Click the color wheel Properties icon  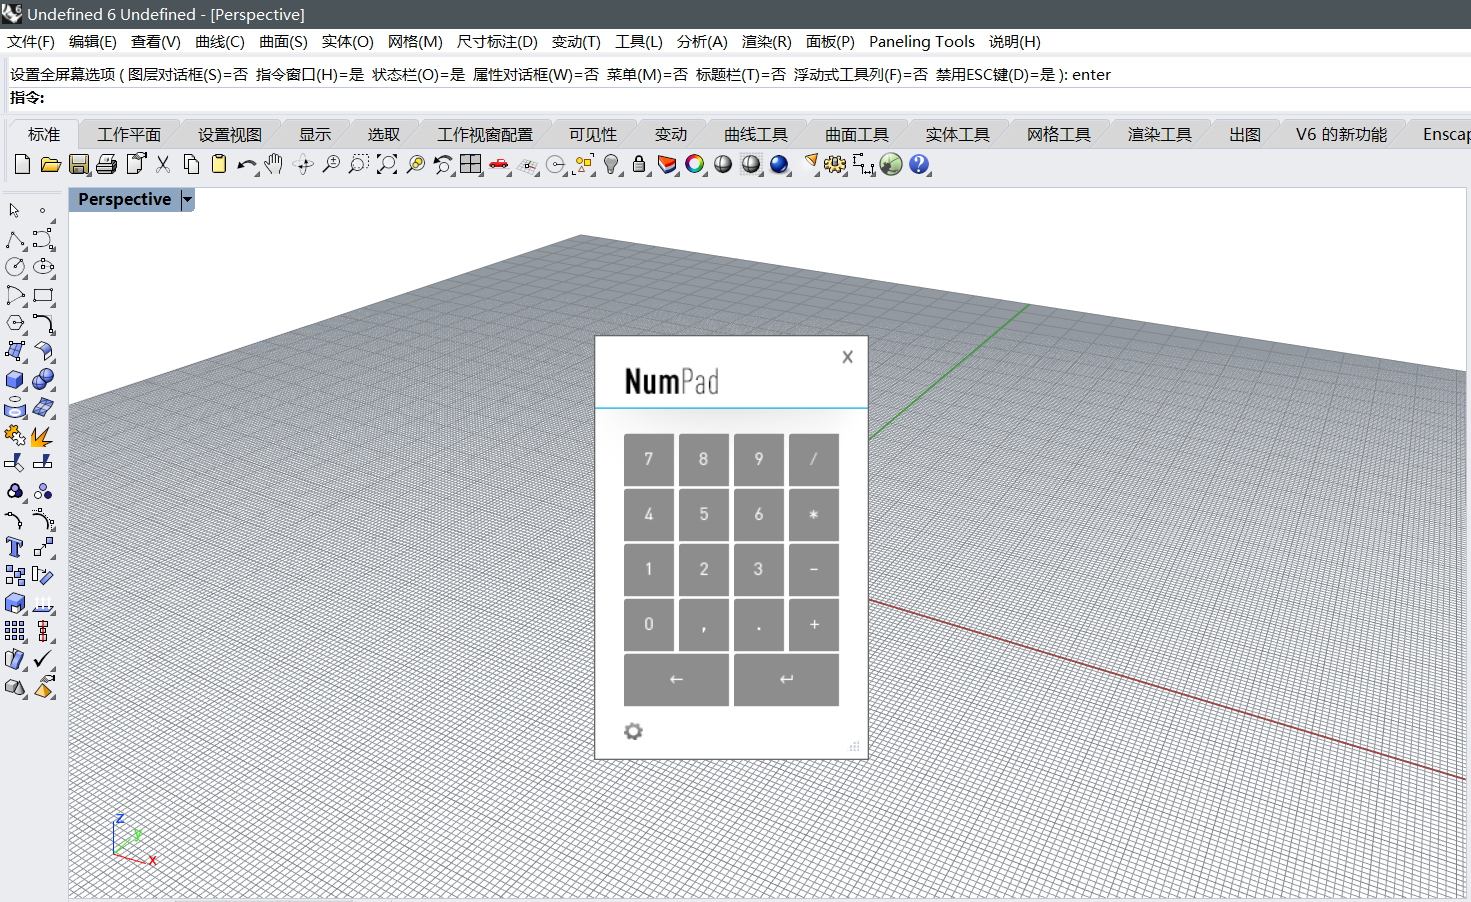(695, 165)
